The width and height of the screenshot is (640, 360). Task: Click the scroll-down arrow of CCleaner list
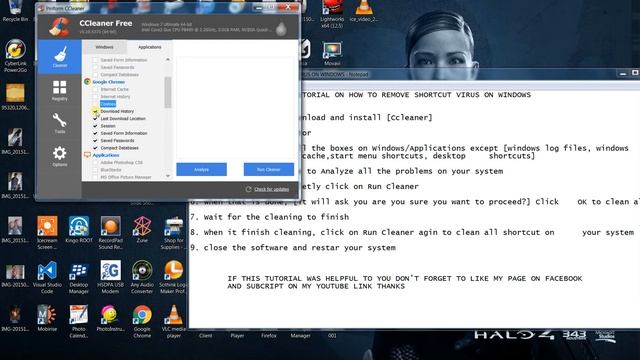pyautogui.click(x=168, y=176)
